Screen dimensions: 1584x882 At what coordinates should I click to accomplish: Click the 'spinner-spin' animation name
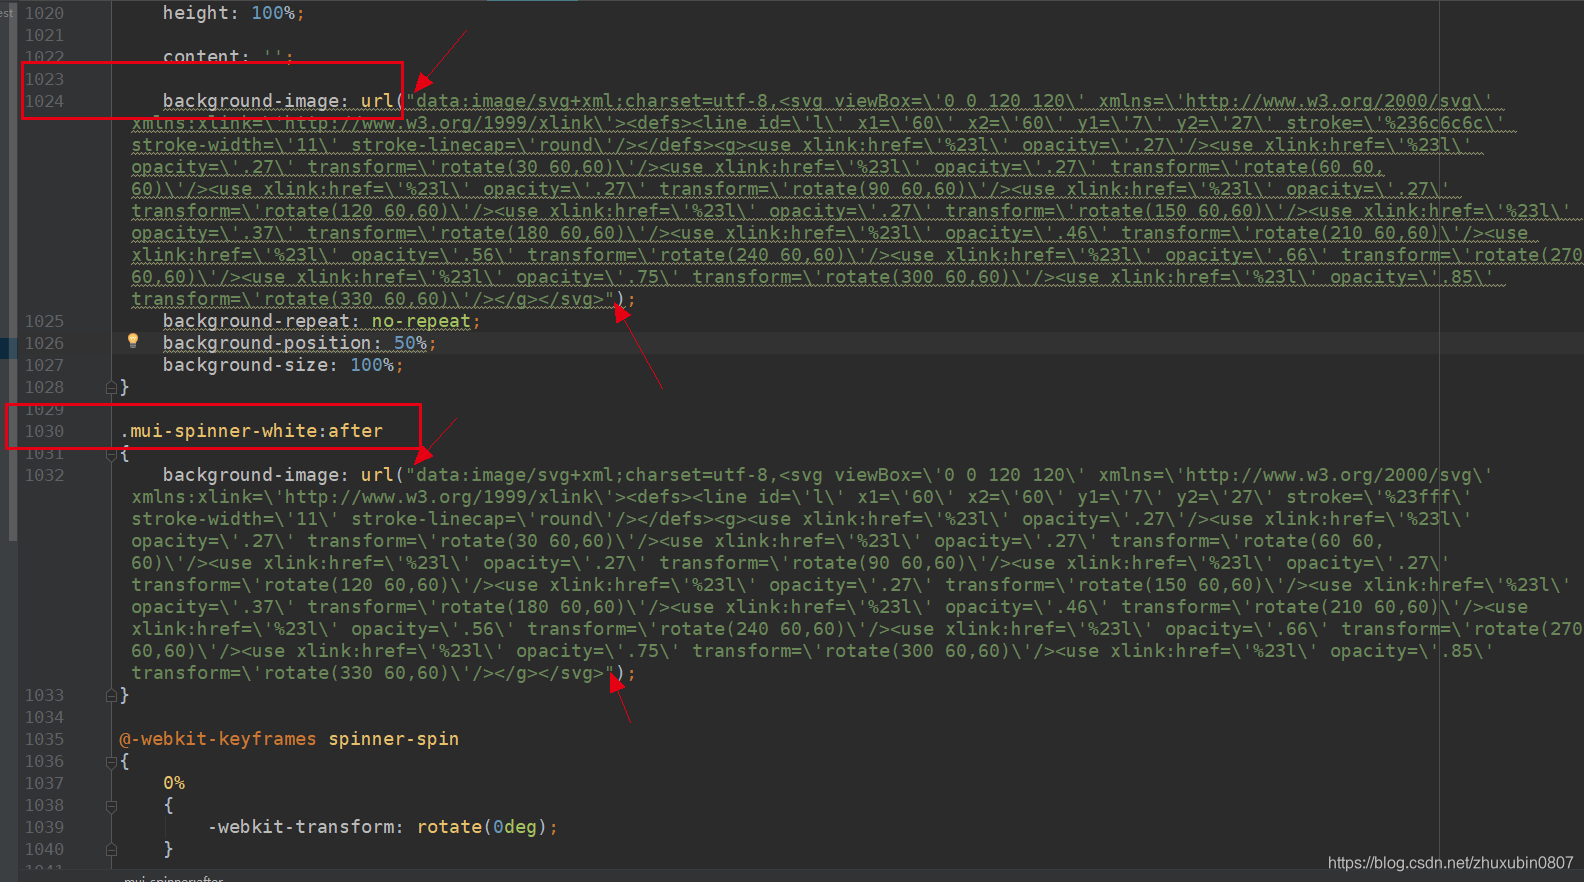[x=394, y=739]
